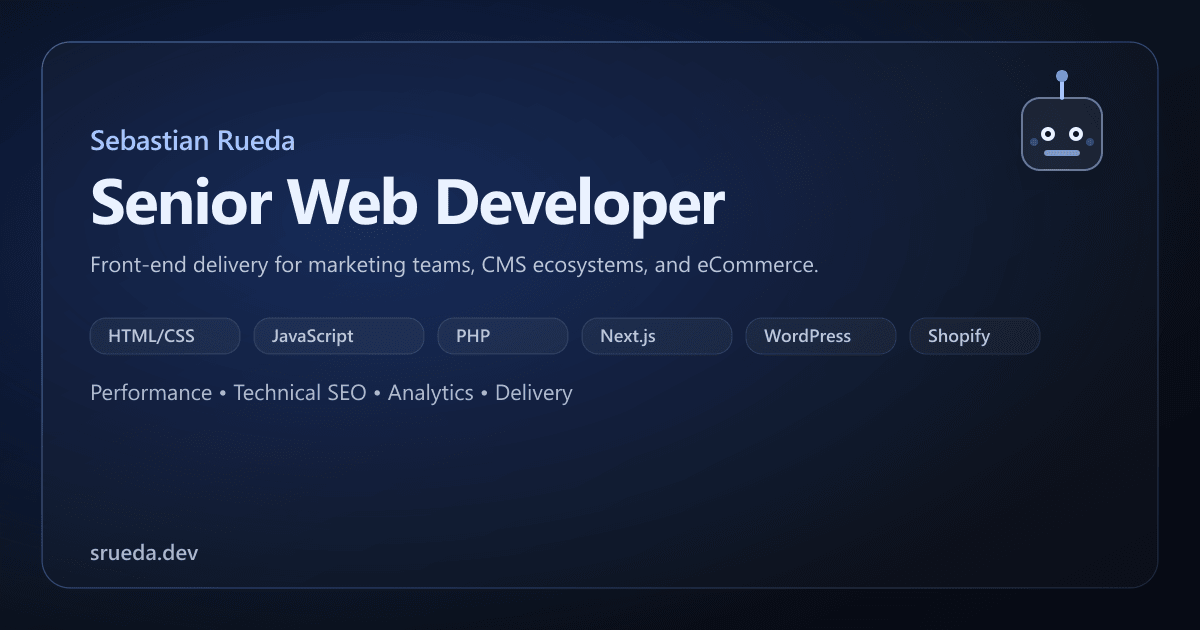This screenshot has width=1200, height=630.
Task: Select the WordPress skill tag
Action: click(821, 336)
